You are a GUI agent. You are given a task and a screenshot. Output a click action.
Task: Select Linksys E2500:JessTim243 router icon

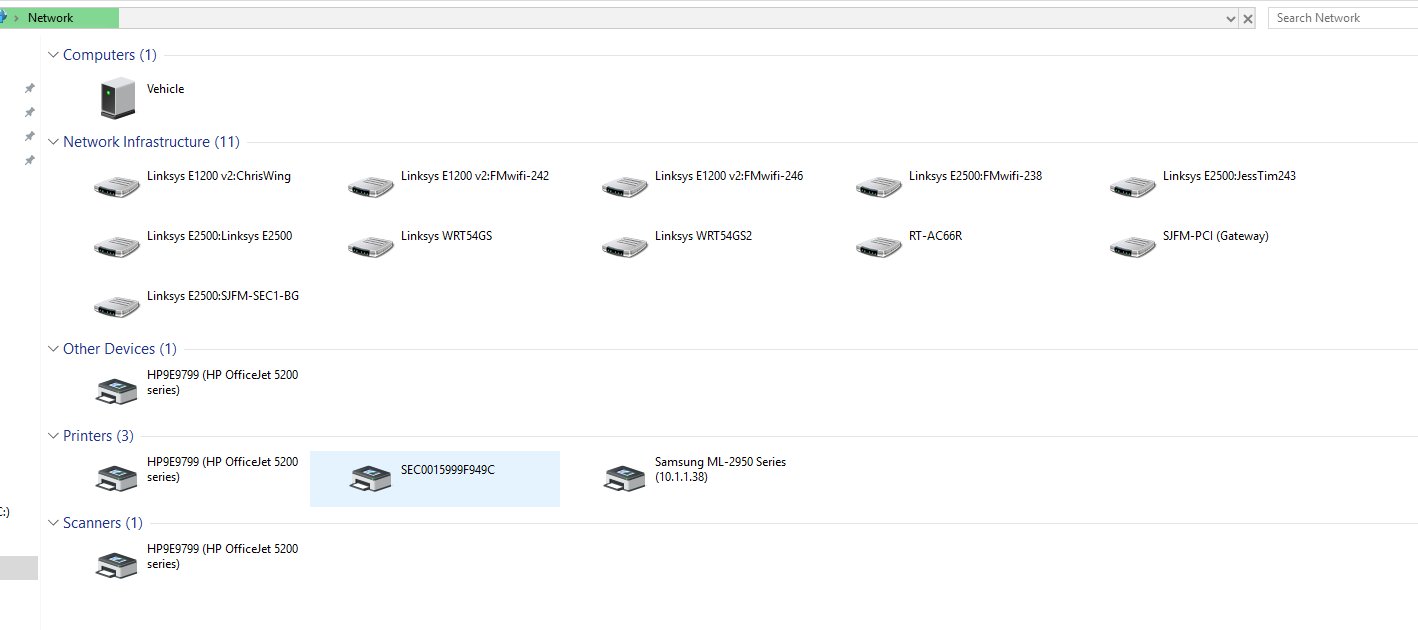click(1133, 186)
